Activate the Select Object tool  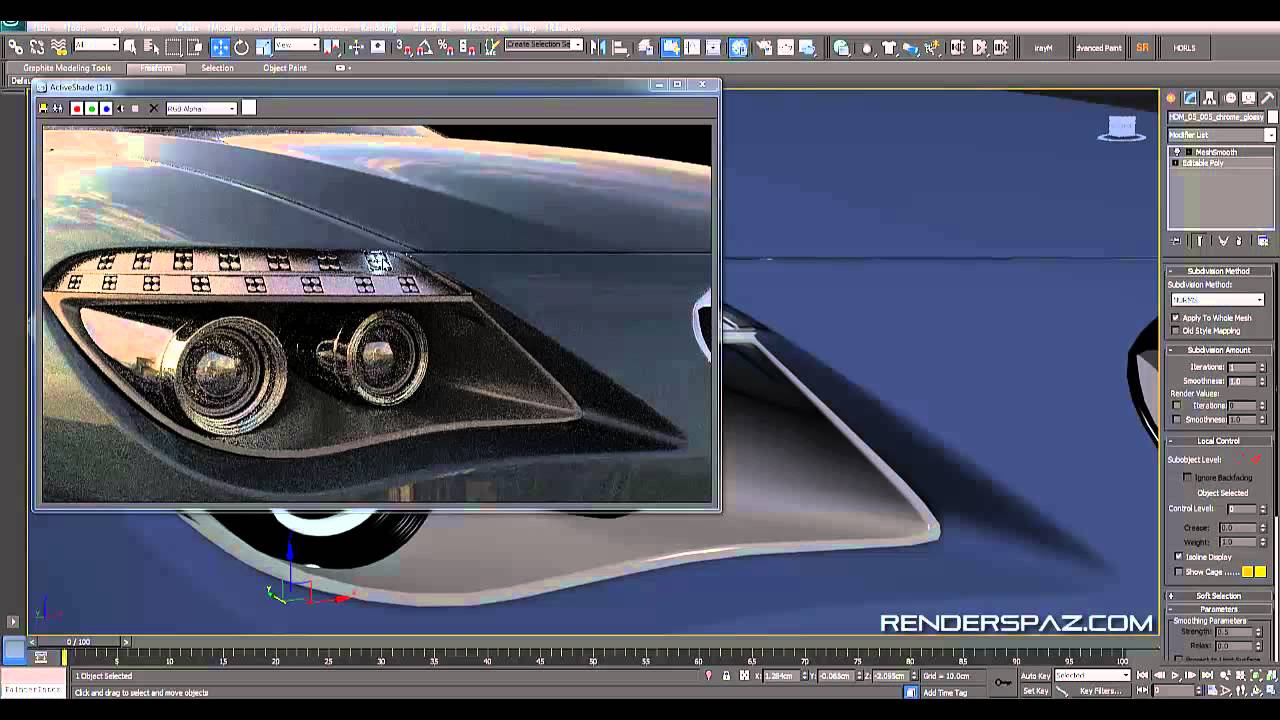(131, 47)
